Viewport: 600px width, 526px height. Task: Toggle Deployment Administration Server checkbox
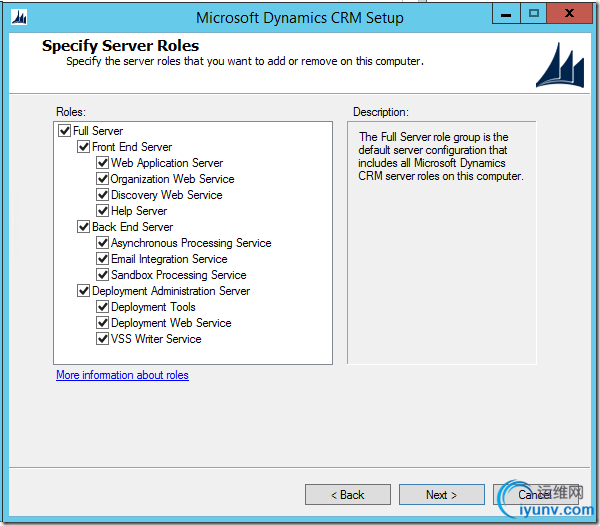coord(83,291)
